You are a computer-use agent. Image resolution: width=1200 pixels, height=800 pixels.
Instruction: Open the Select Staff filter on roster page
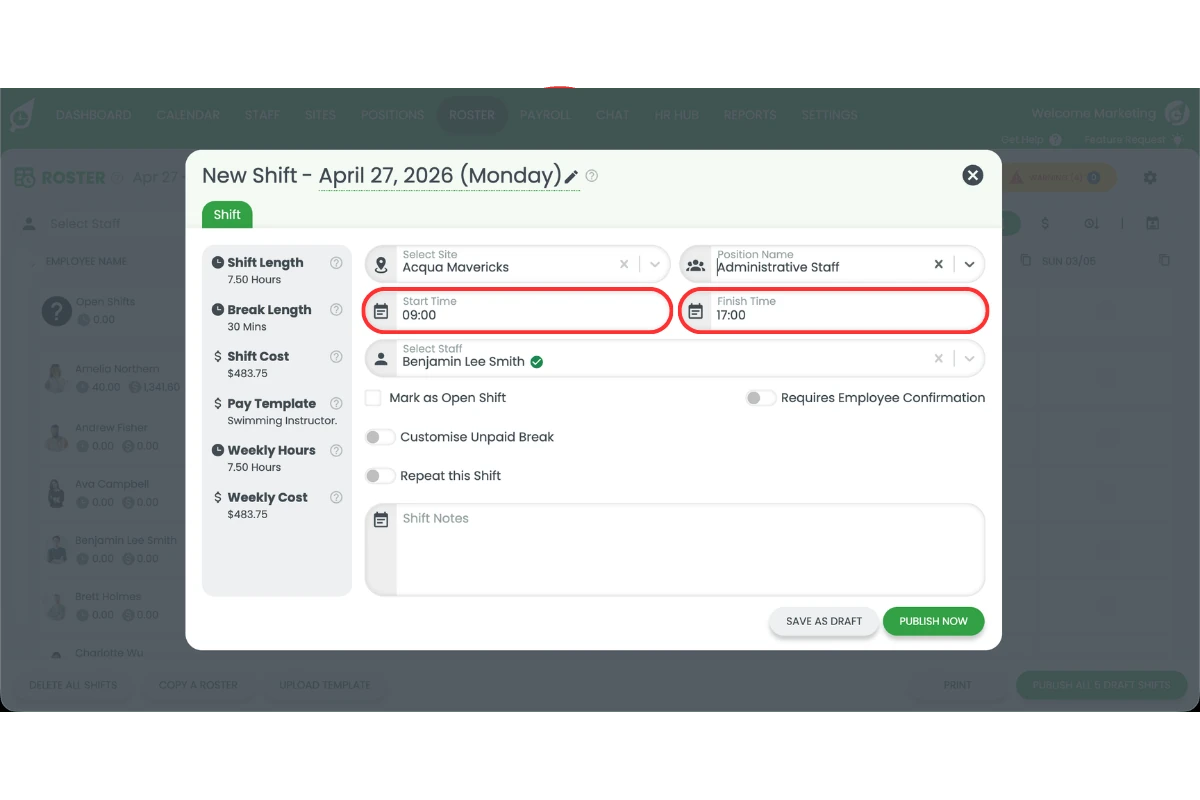(100, 224)
